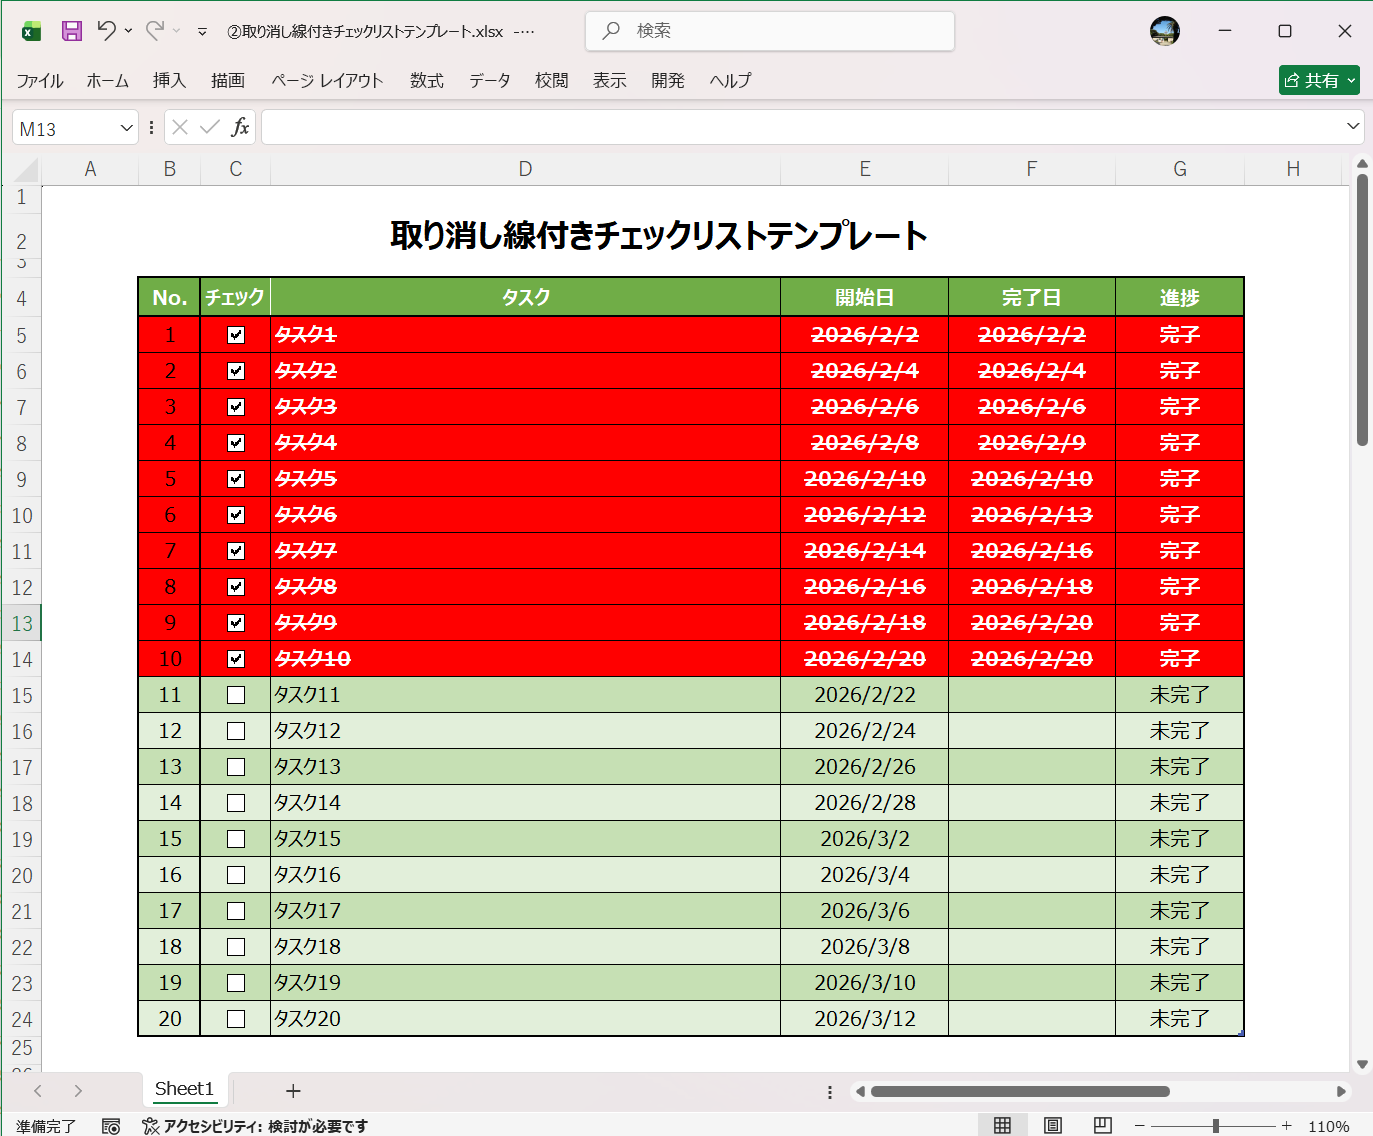Check the checkbox for タスク11
The width and height of the screenshot is (1373, 1136).
pyautogui.click(x=235, y=694)
